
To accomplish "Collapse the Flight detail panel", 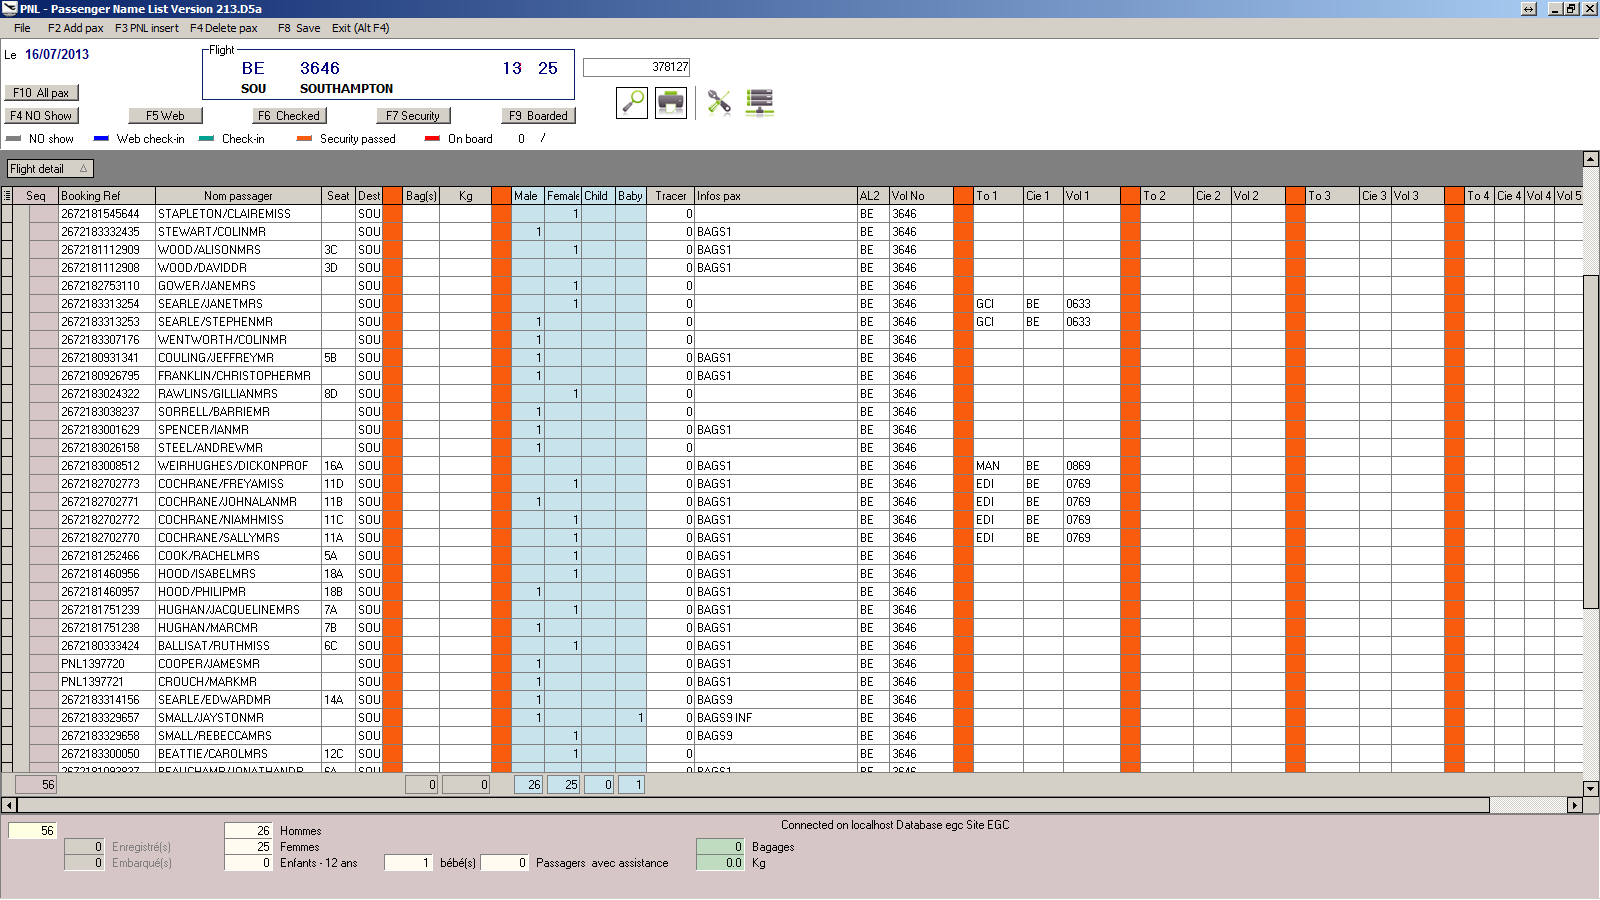I will coord(83,169).
